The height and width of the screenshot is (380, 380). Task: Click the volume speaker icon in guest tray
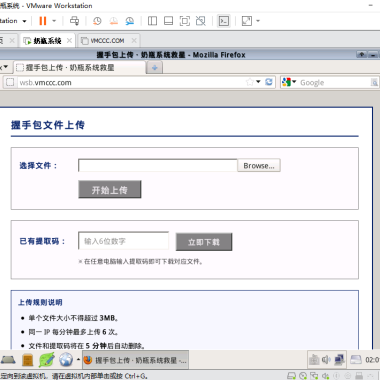click(326, 360)
